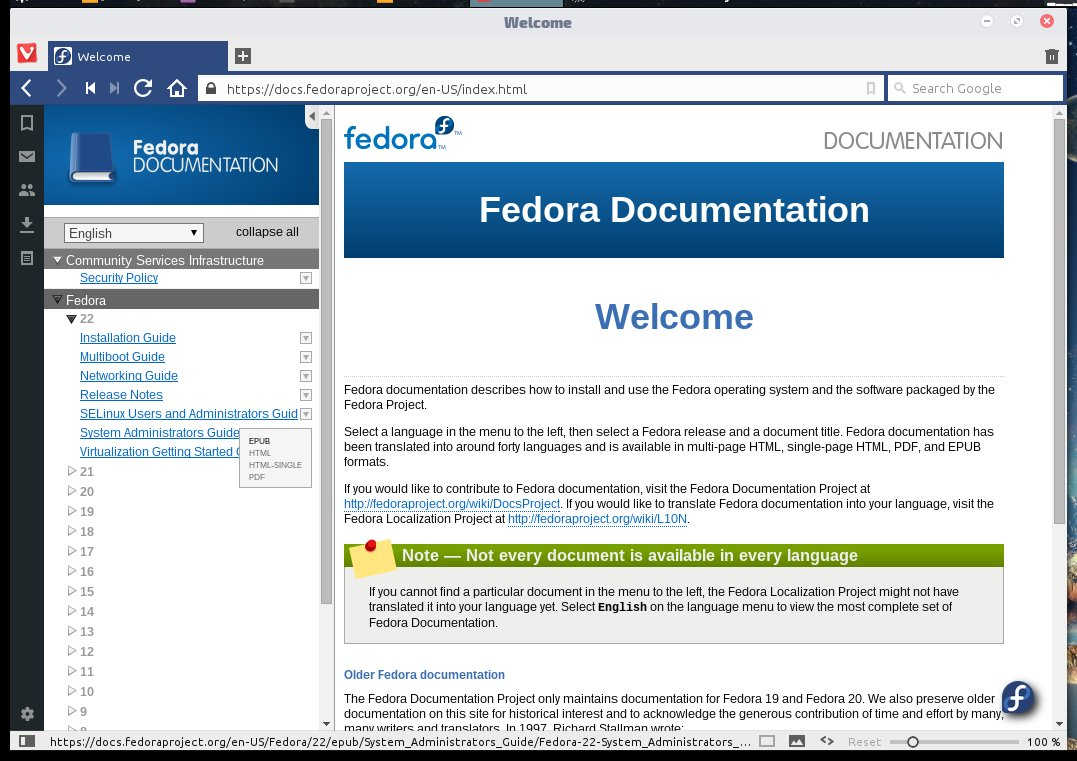Viewport: 1077px width, 761px height.
Task: Expand the Fedora 18 release
Action: pos(71,531)
